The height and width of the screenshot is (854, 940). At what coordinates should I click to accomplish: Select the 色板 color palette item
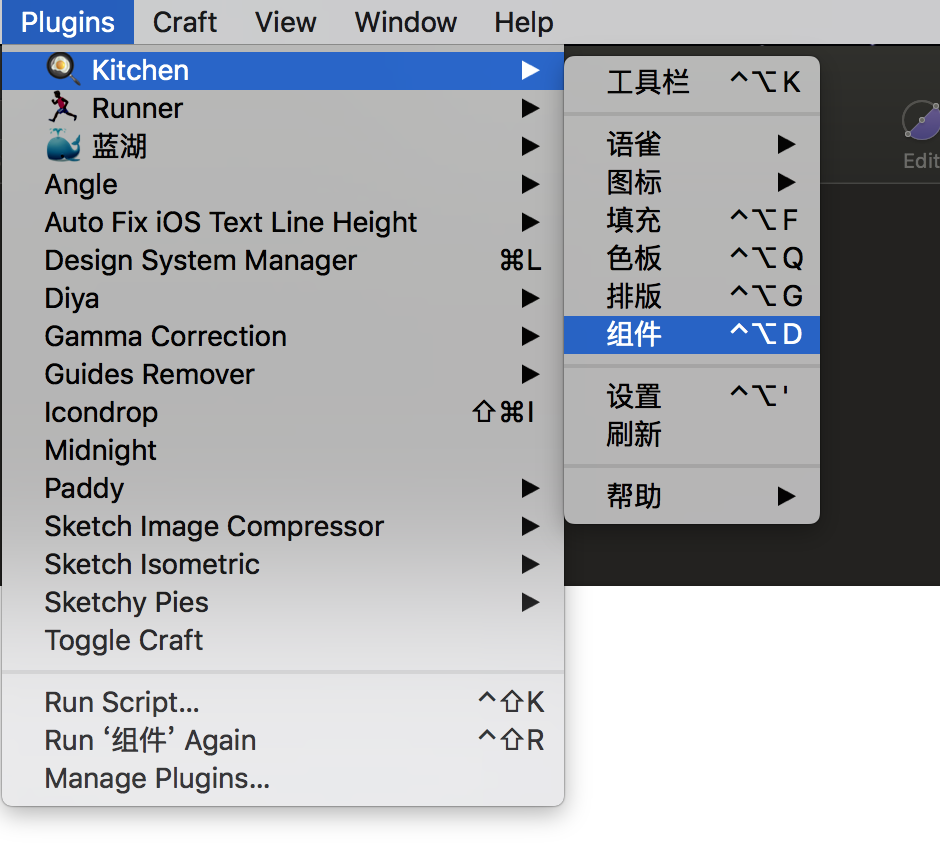pyautogui.click(x=634, y=258)
